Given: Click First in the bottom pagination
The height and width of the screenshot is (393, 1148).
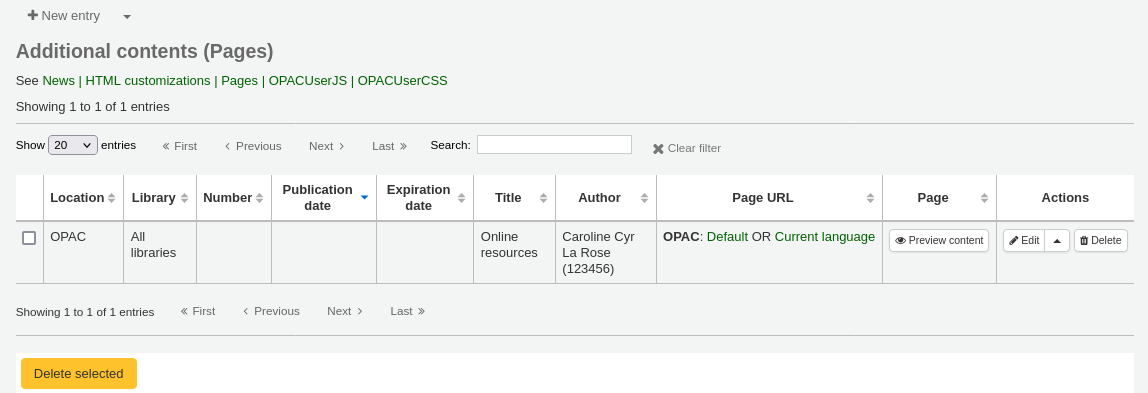Looking at the screenshot, I should click(198, 311).
